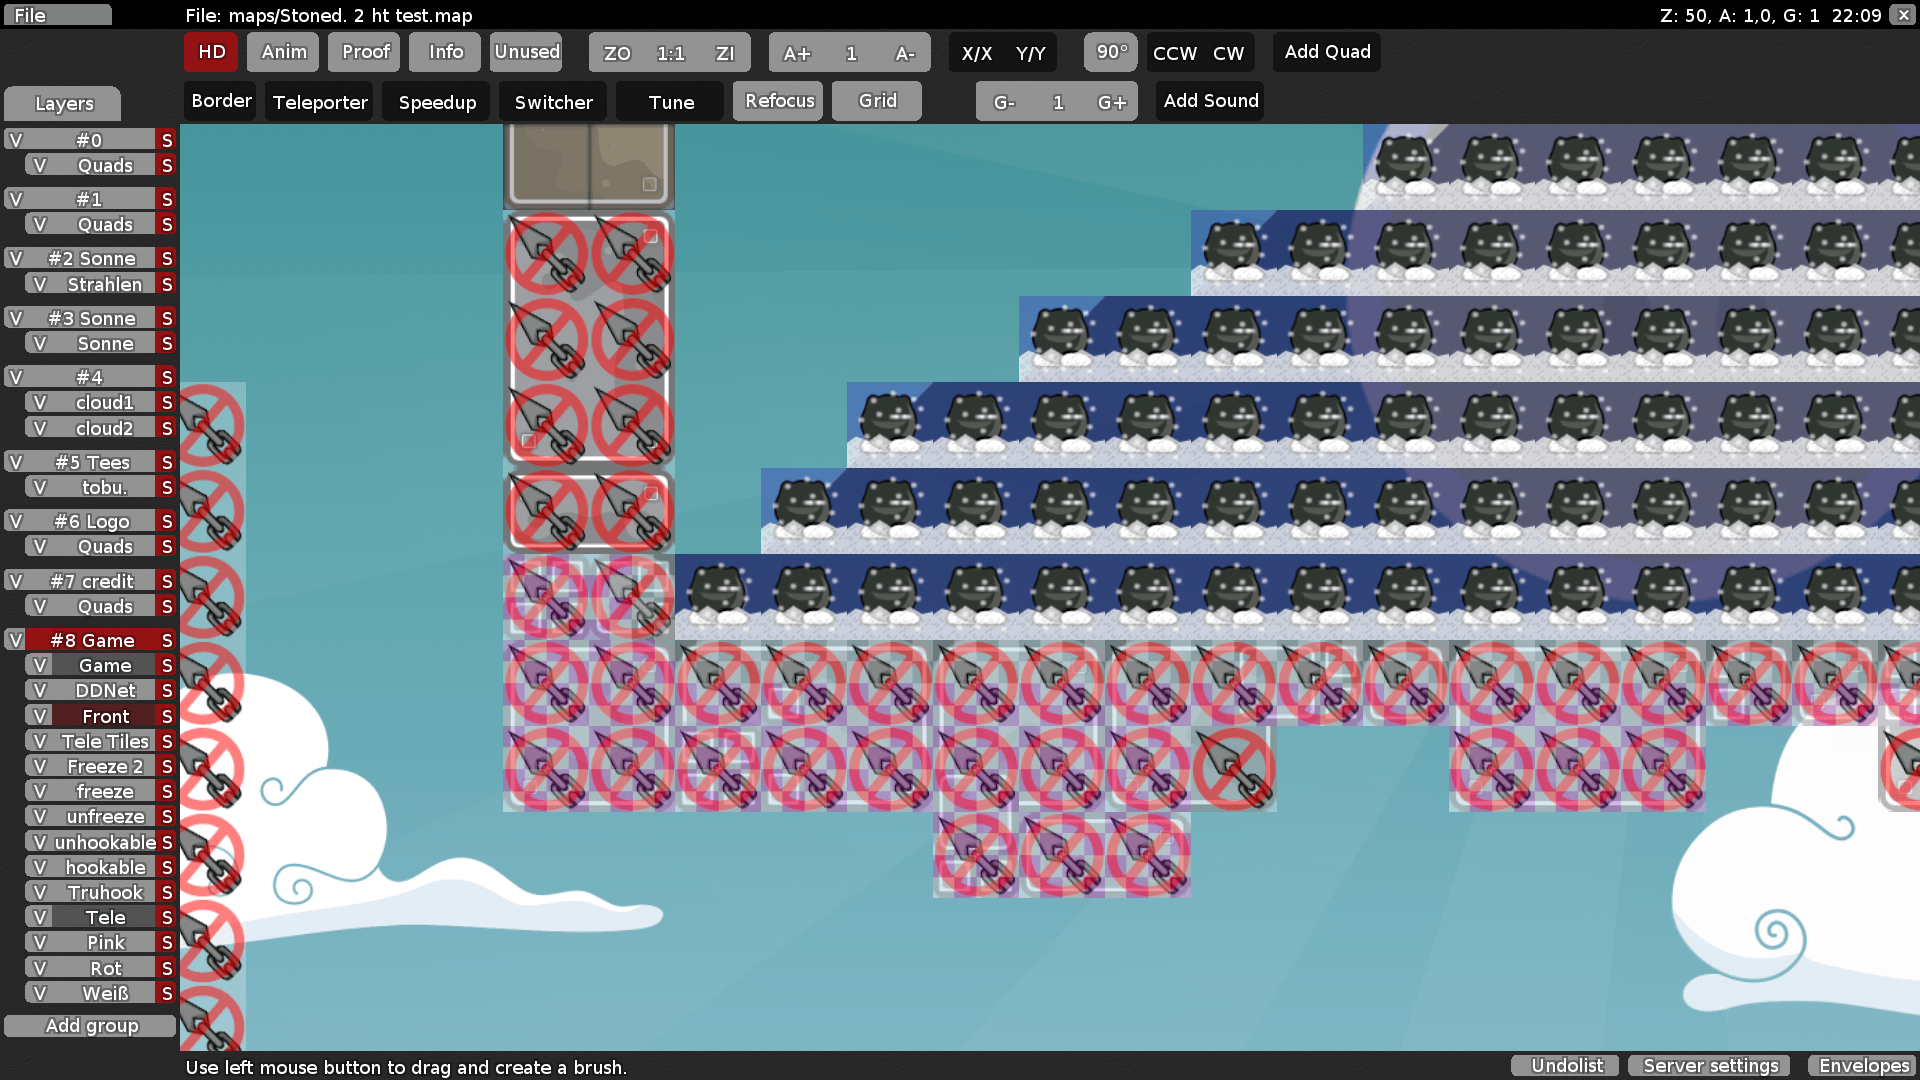Toggle visibility of the Front layer
The image size is (1920, 1080).
(39, 716)
